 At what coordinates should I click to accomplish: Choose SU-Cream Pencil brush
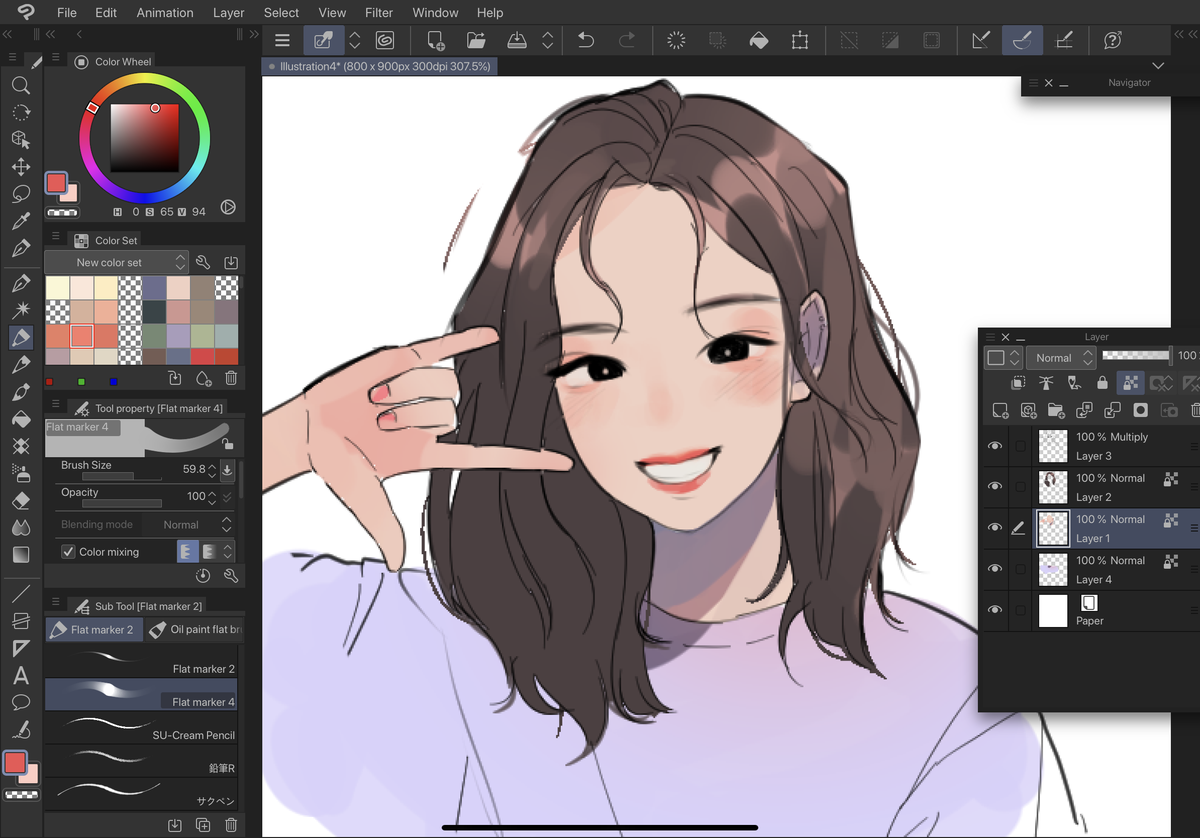141,727
